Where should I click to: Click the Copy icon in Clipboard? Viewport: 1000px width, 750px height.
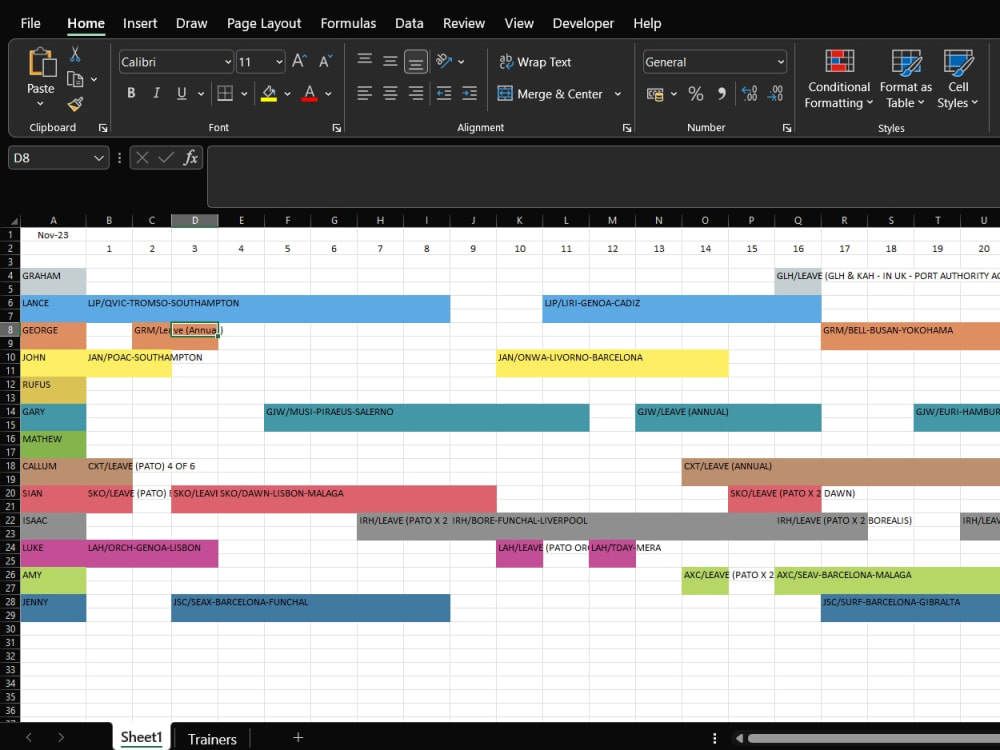75,80
